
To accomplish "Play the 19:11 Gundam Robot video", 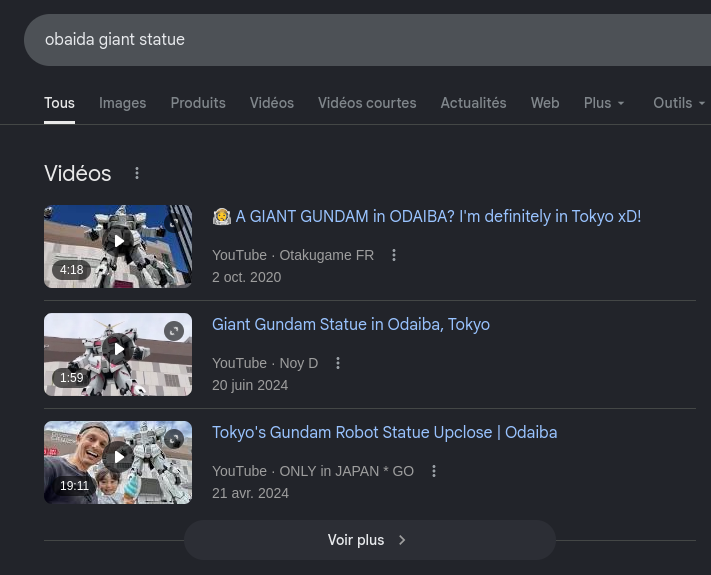I will click(119, 457).
